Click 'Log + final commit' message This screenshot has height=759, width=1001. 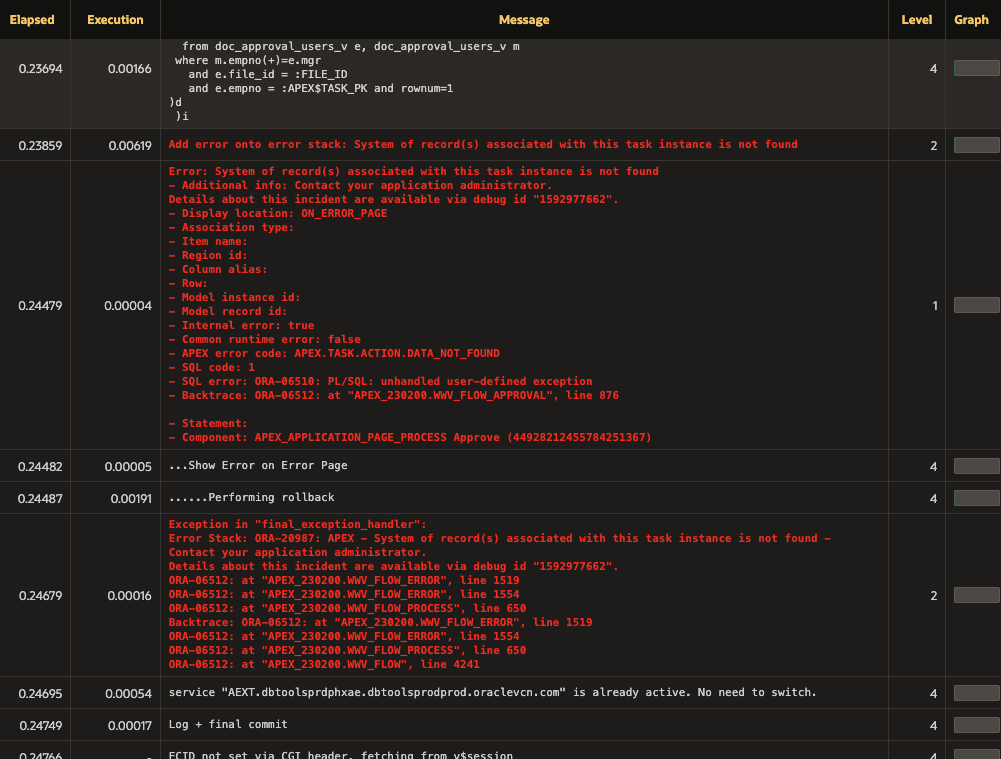point(228,724)
